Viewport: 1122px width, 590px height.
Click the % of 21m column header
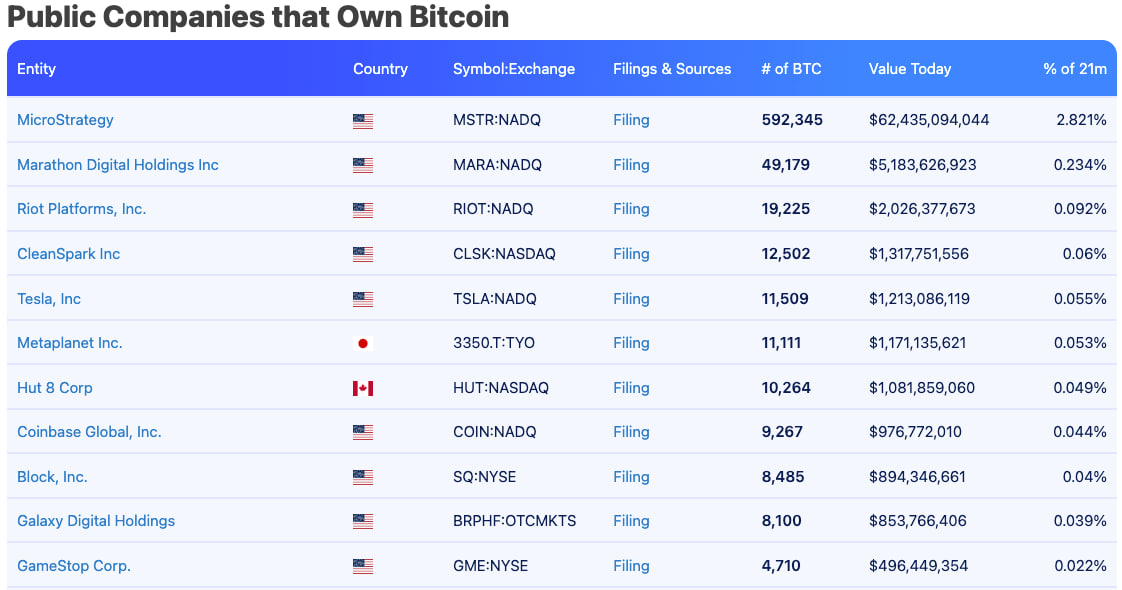point(1075,69)
